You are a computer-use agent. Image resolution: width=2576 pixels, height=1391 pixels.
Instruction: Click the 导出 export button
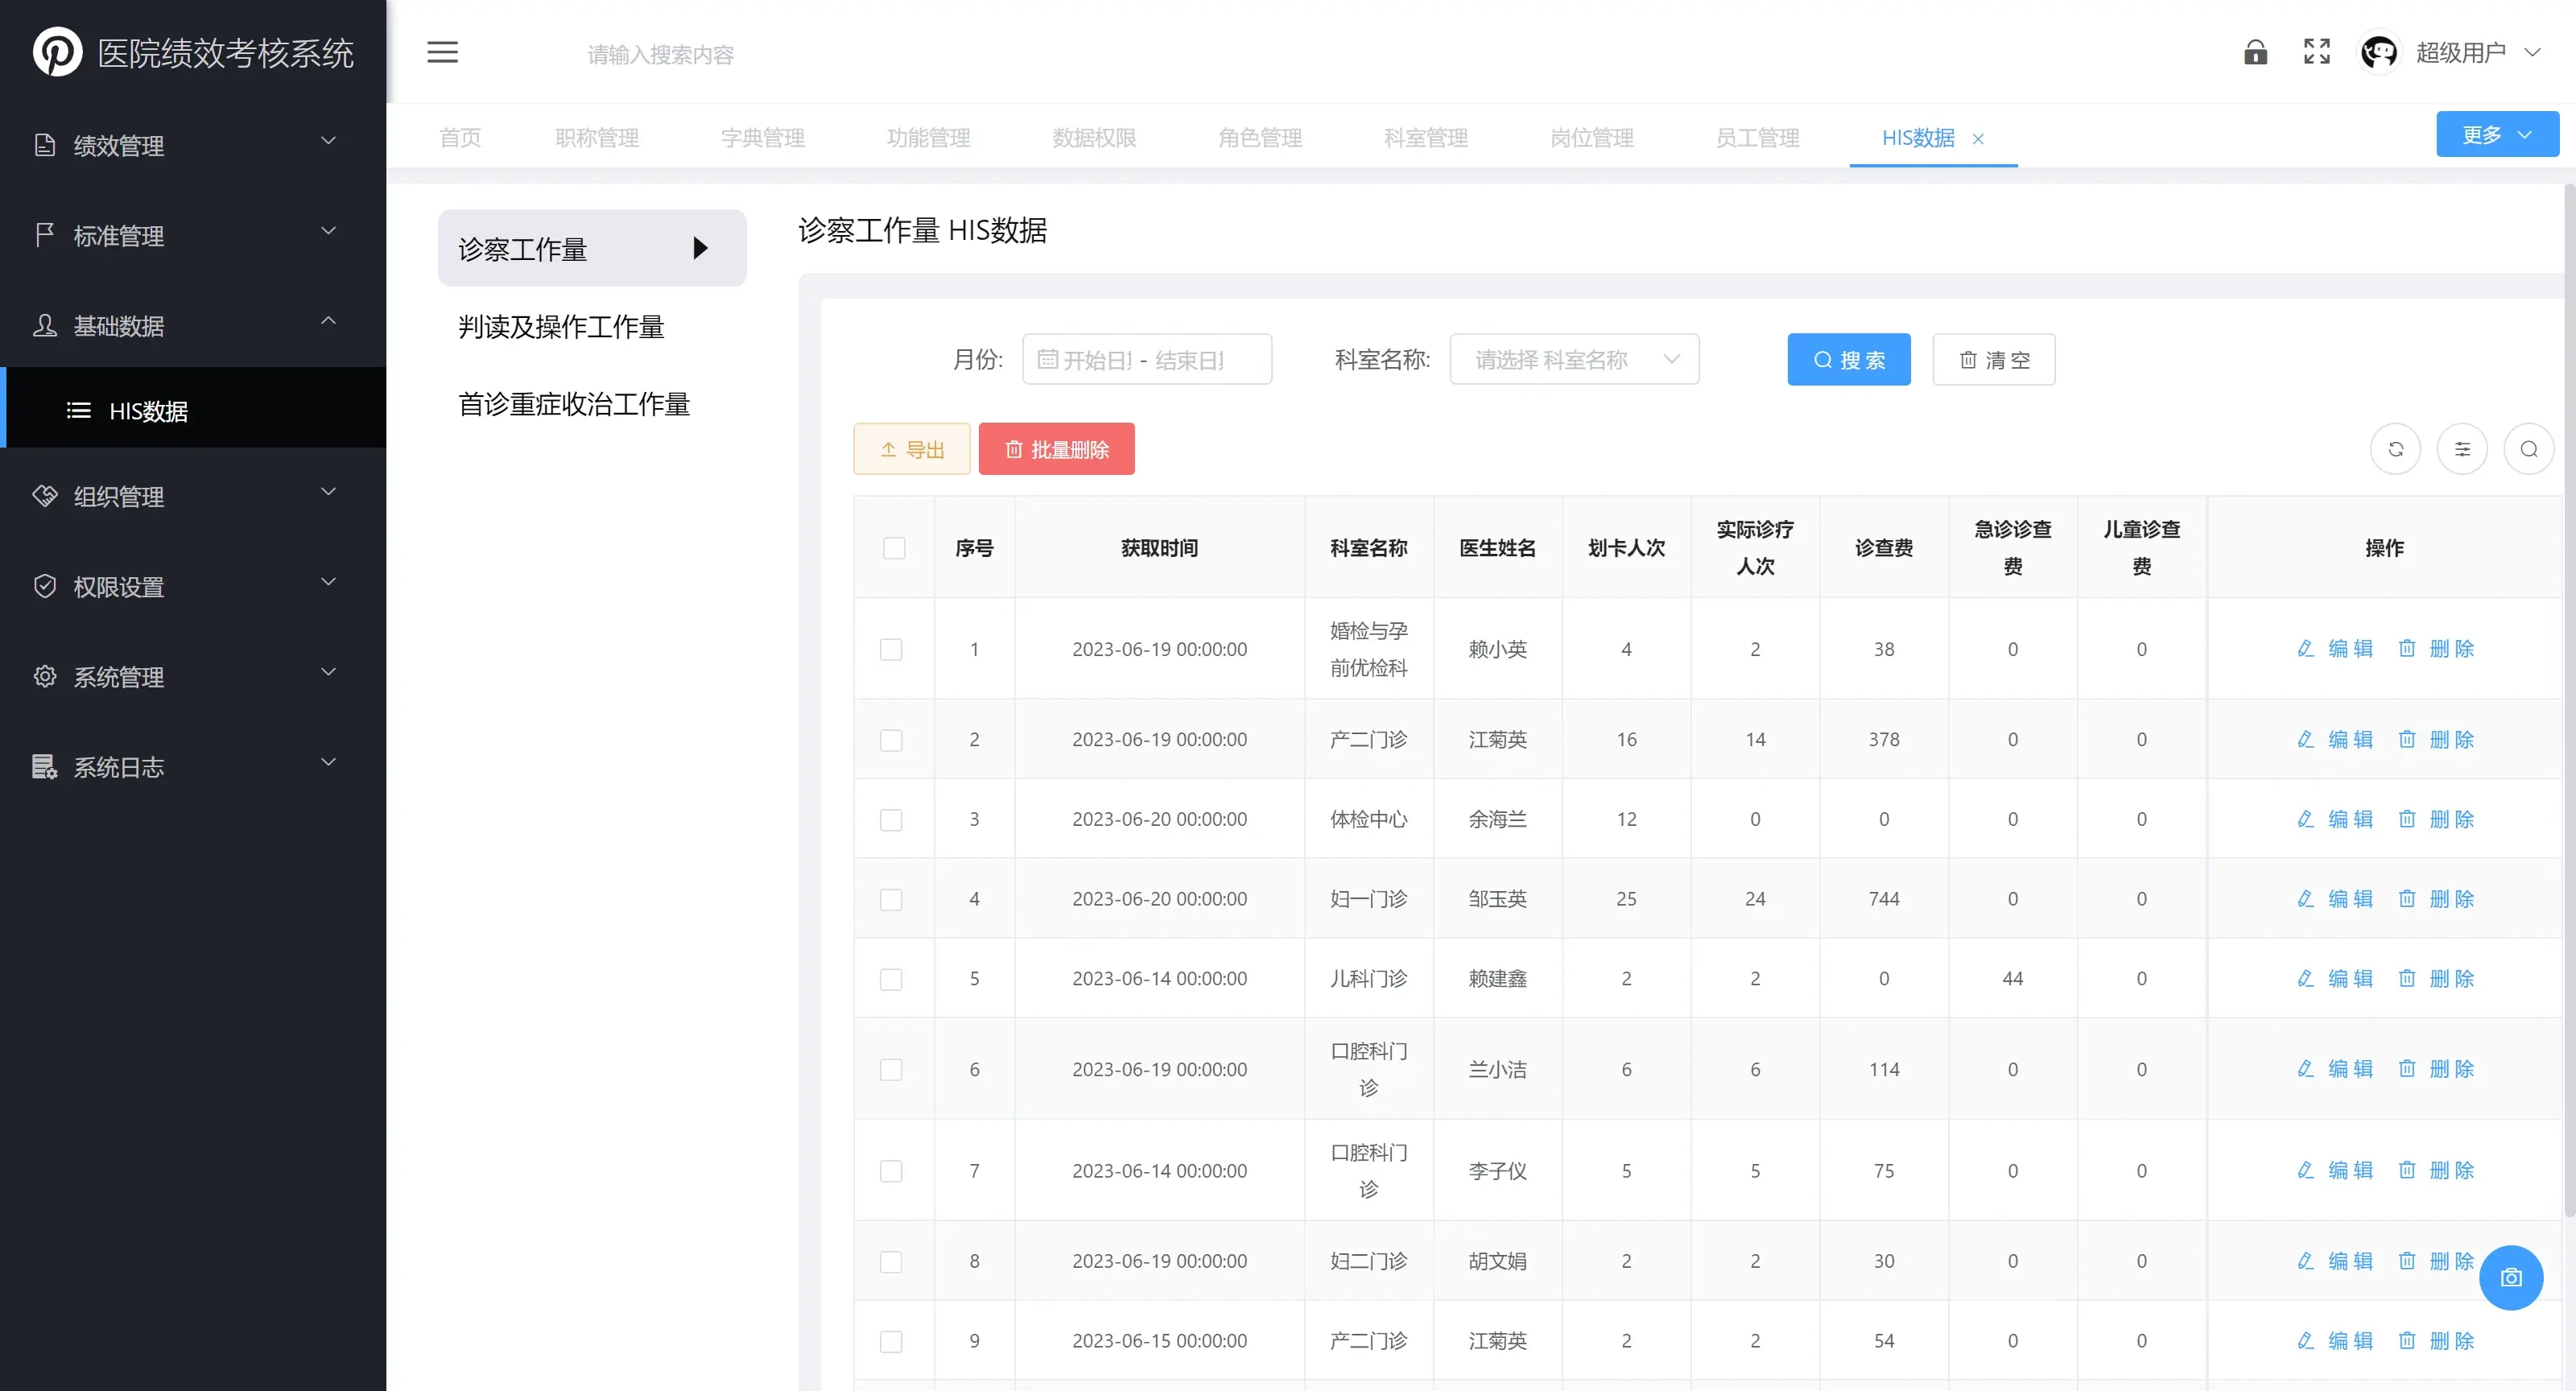(911, 449)
